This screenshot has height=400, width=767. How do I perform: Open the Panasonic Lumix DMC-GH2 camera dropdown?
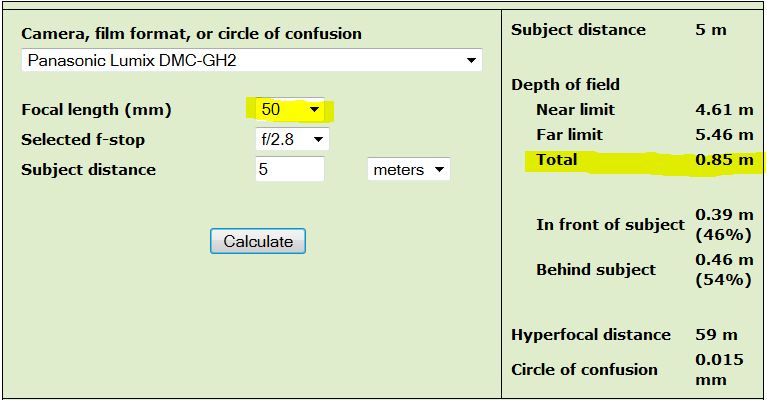(251, 60)
